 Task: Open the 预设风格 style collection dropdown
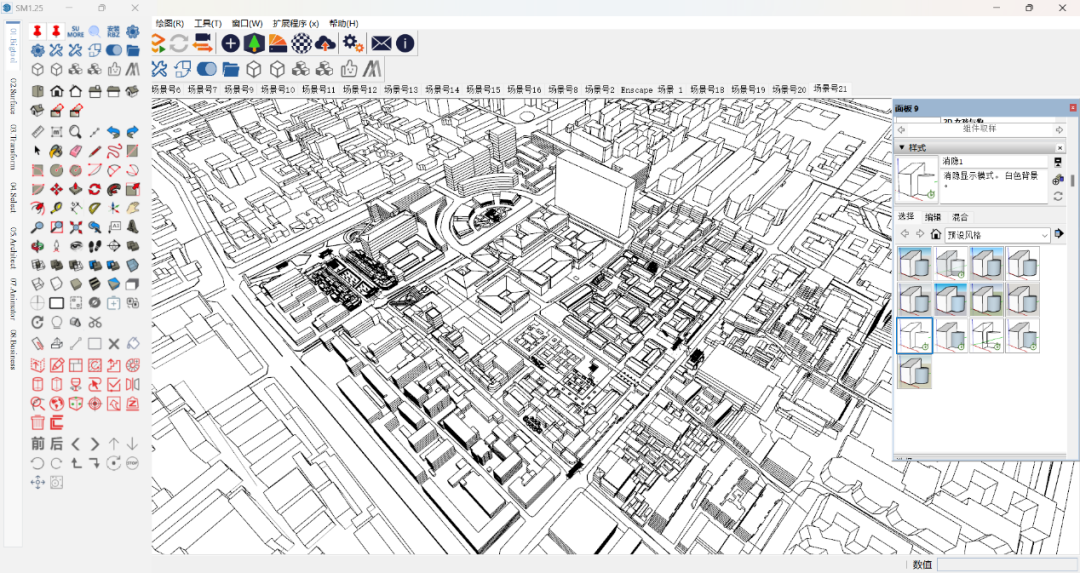click(997, 235)
